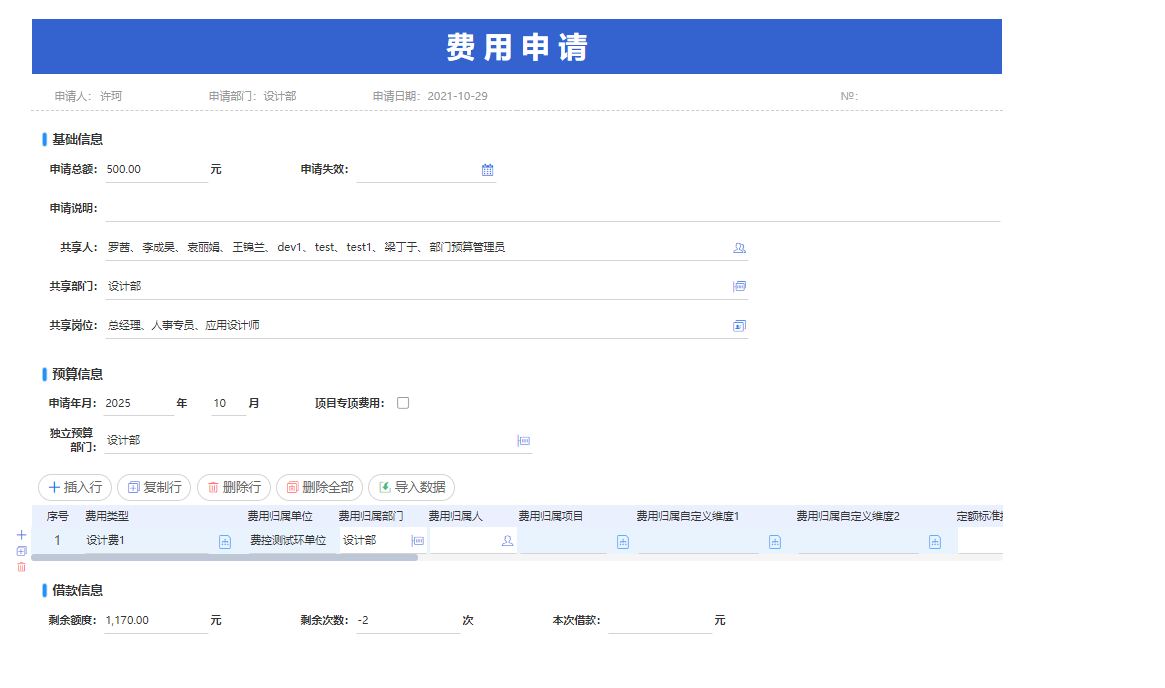Screen dimensions: 1165x688
Task: Open the 费用类型 picker icon in row 1
Action: (225, 542)
